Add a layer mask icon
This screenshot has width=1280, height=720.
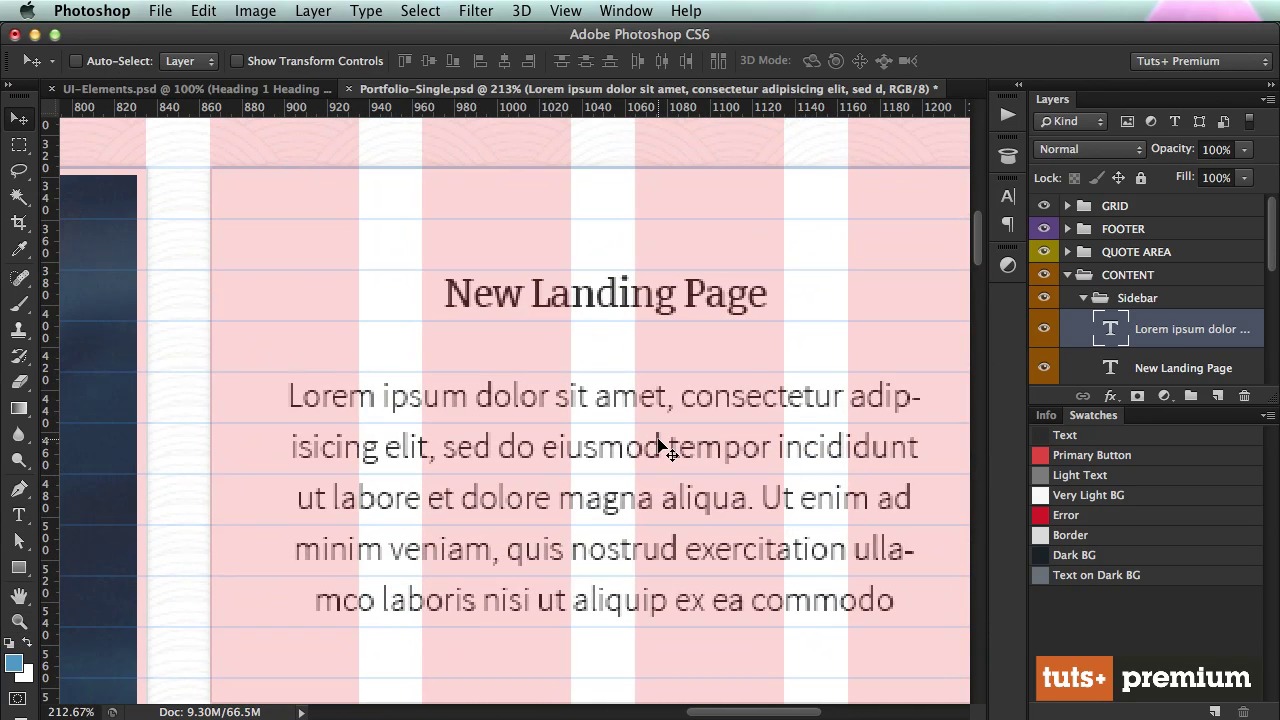[1137, 396]
